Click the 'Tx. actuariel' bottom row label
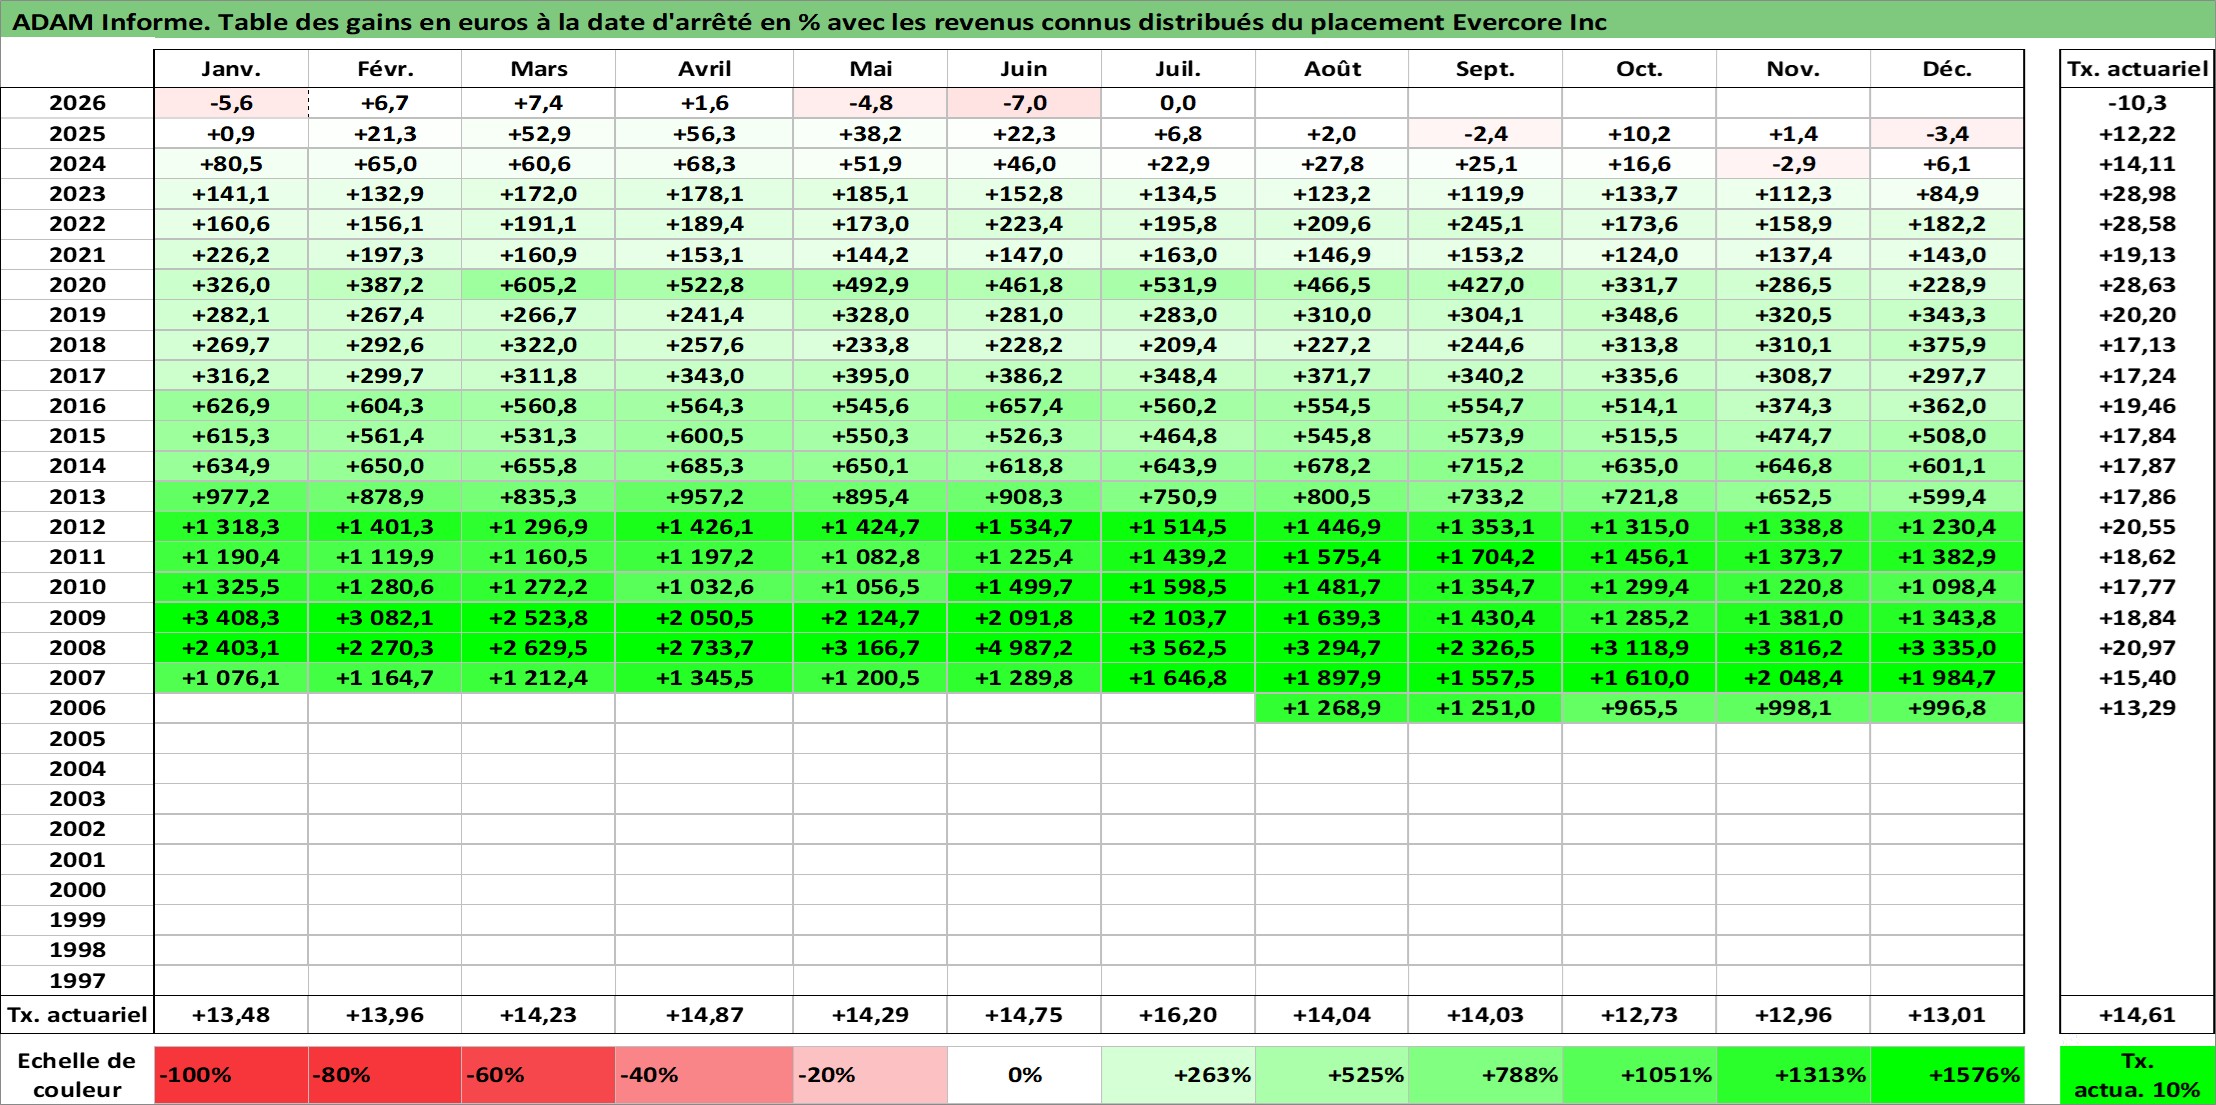The image size is (2216, 1105). tap(77, 1015)
